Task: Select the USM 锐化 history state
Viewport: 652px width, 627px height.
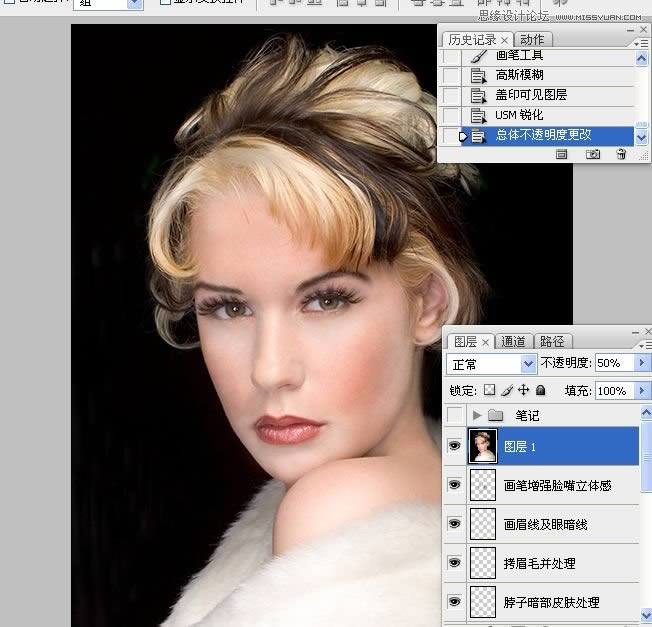Action: click(520, 115)
